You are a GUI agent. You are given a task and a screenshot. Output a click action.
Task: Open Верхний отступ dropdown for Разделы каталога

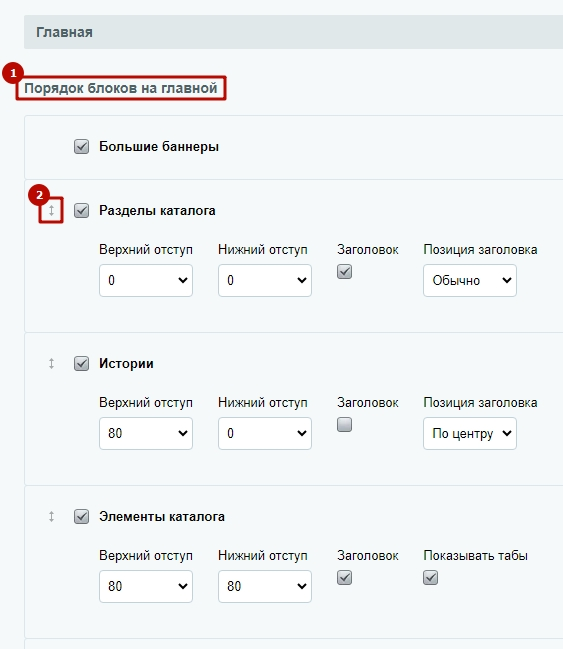[x=146, y=280]
